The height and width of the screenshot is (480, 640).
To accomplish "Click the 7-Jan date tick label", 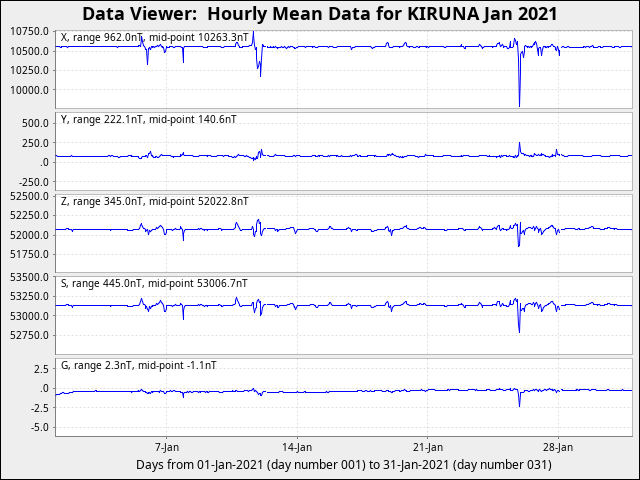I will tap(166, 447).
